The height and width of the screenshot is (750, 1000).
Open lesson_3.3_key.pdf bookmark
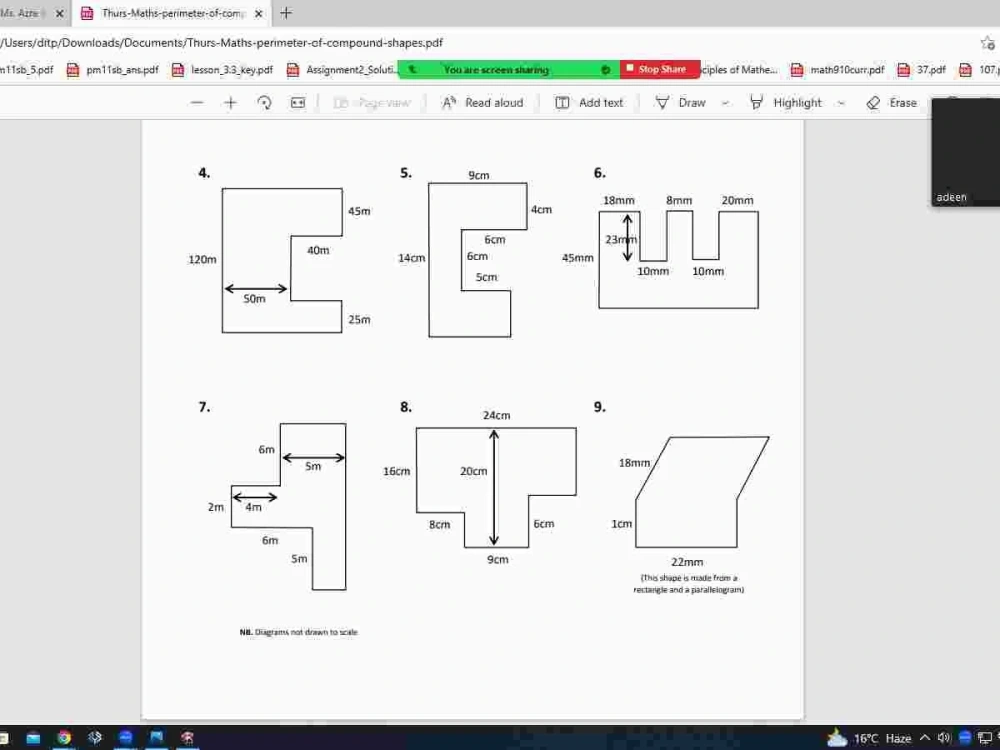(223, 70)
